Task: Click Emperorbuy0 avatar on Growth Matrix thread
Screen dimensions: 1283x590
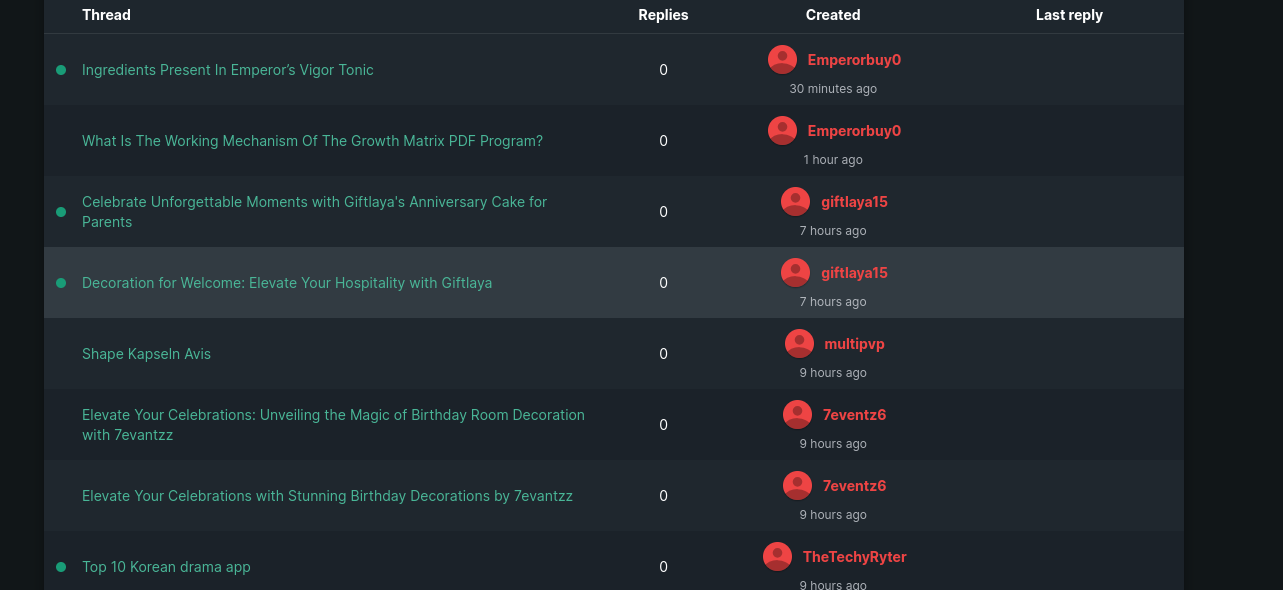Action: pyautogui.click(x=782, y=131)
